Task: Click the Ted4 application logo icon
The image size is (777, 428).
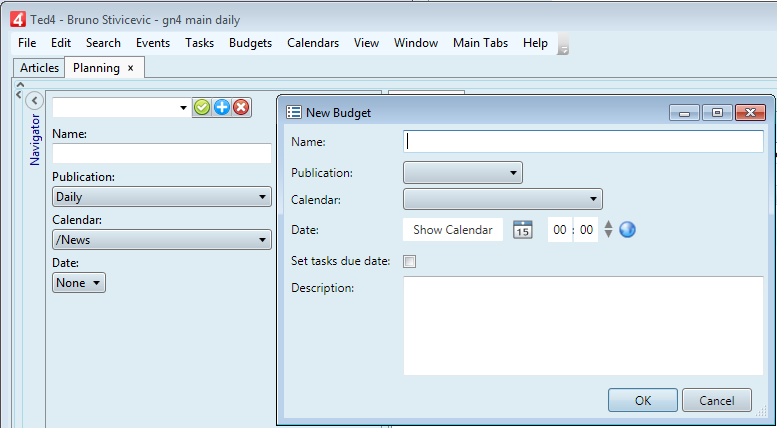Action: [x=18, y=20]
